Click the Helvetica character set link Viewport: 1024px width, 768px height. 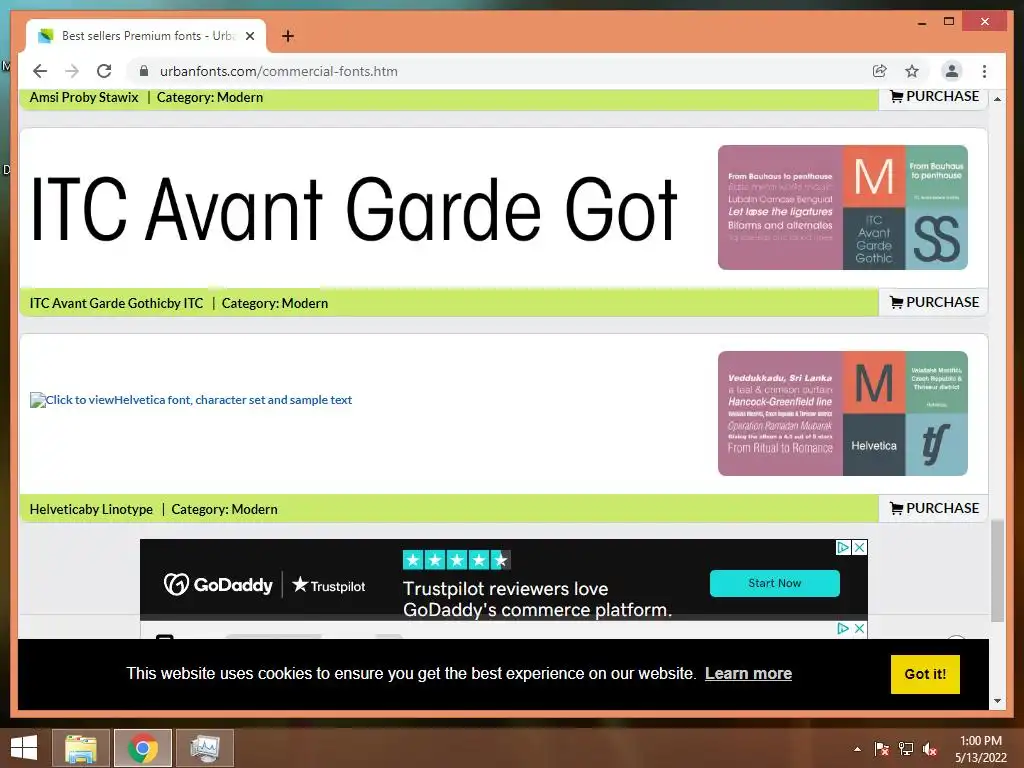pyautogui.click(x=191, y=400)
